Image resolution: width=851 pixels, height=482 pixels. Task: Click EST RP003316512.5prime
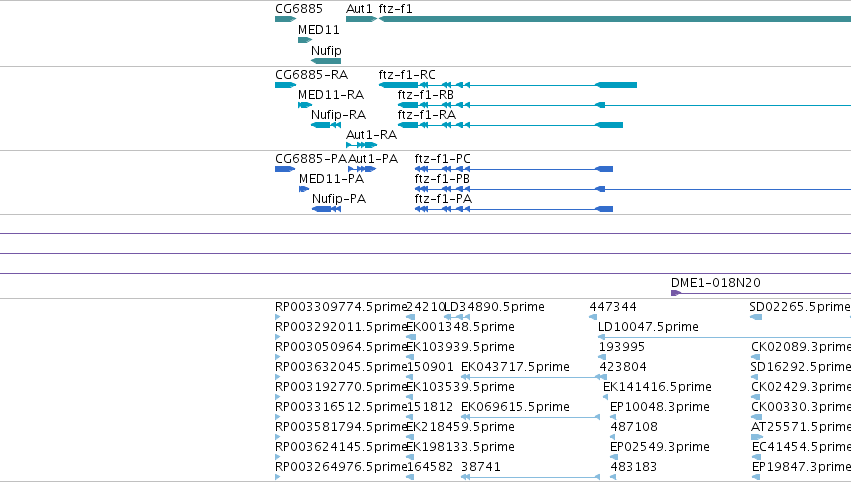[x=341, y=407]
